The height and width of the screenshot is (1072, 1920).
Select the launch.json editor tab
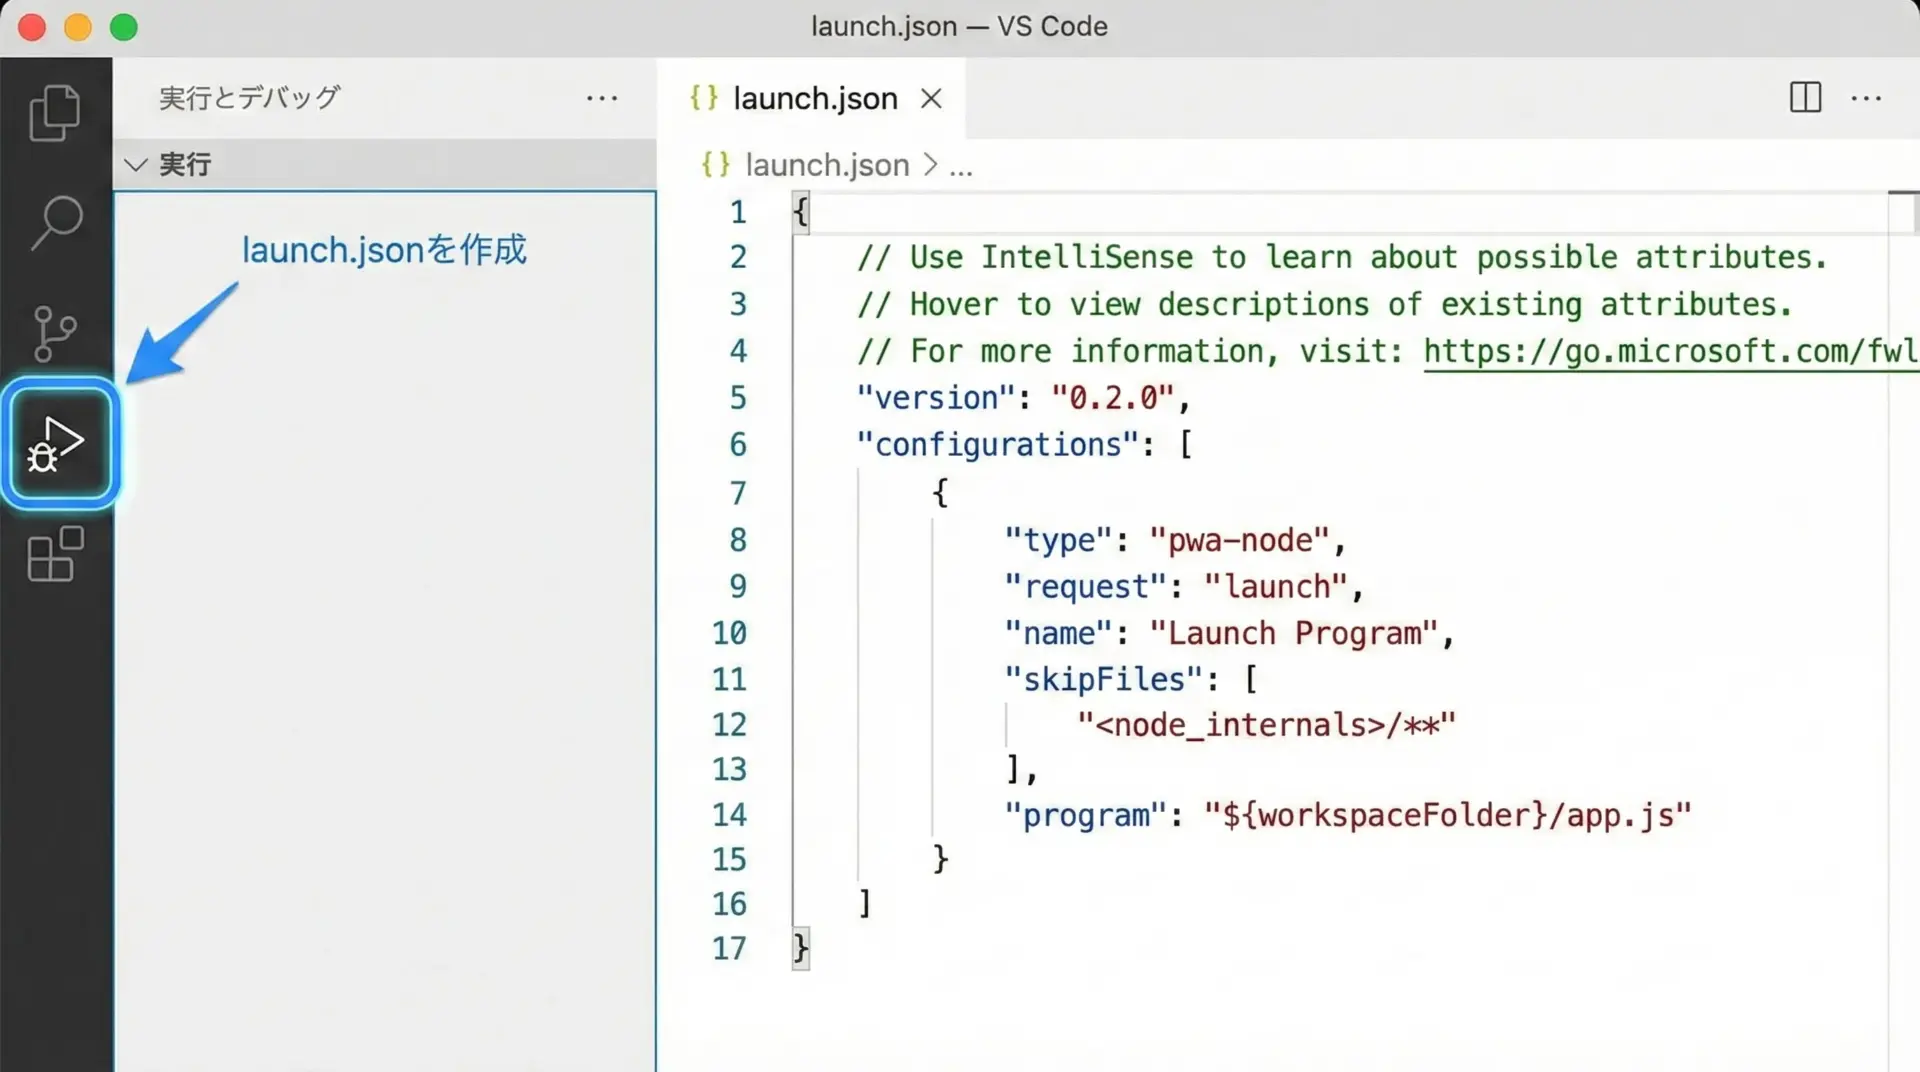pyautogui.click(x=814, y=99)
